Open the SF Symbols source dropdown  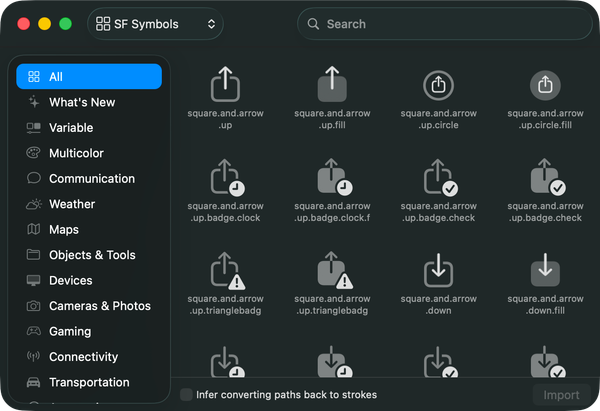tap(155, 24)
